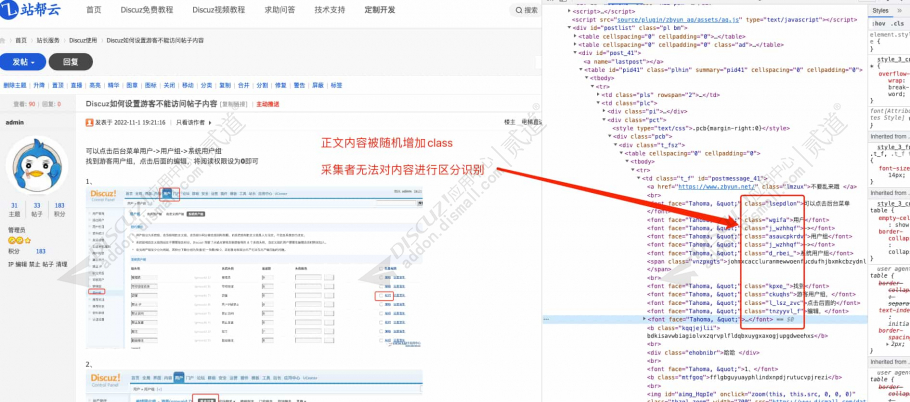Click the 合并 moderation link
Image resolution: width=910 pixels, height=402 pixels.
[243, 85]
